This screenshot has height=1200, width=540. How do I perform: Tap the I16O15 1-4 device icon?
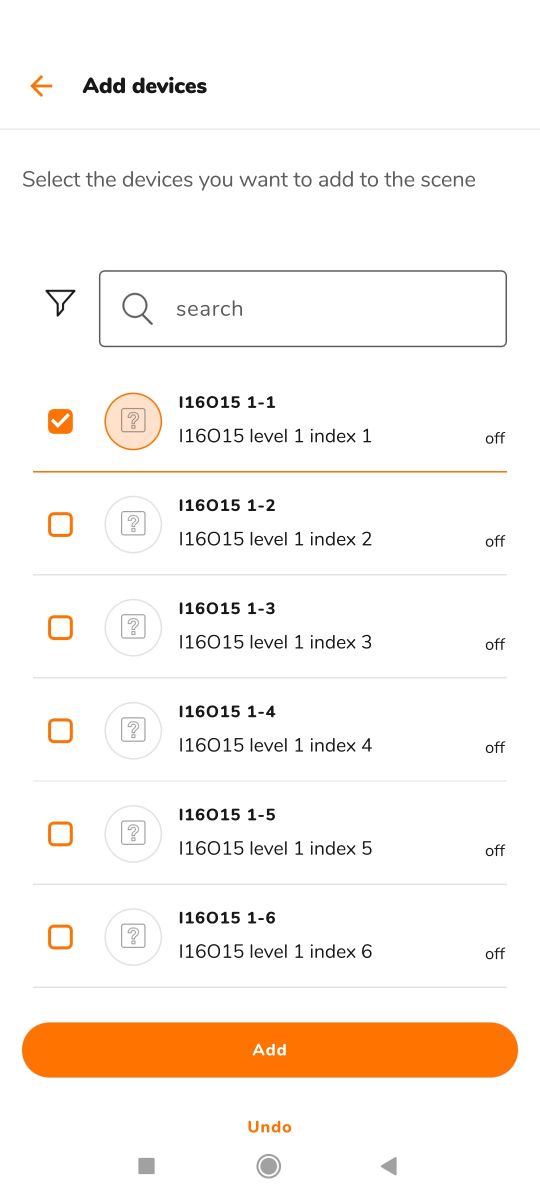[133, 730]
